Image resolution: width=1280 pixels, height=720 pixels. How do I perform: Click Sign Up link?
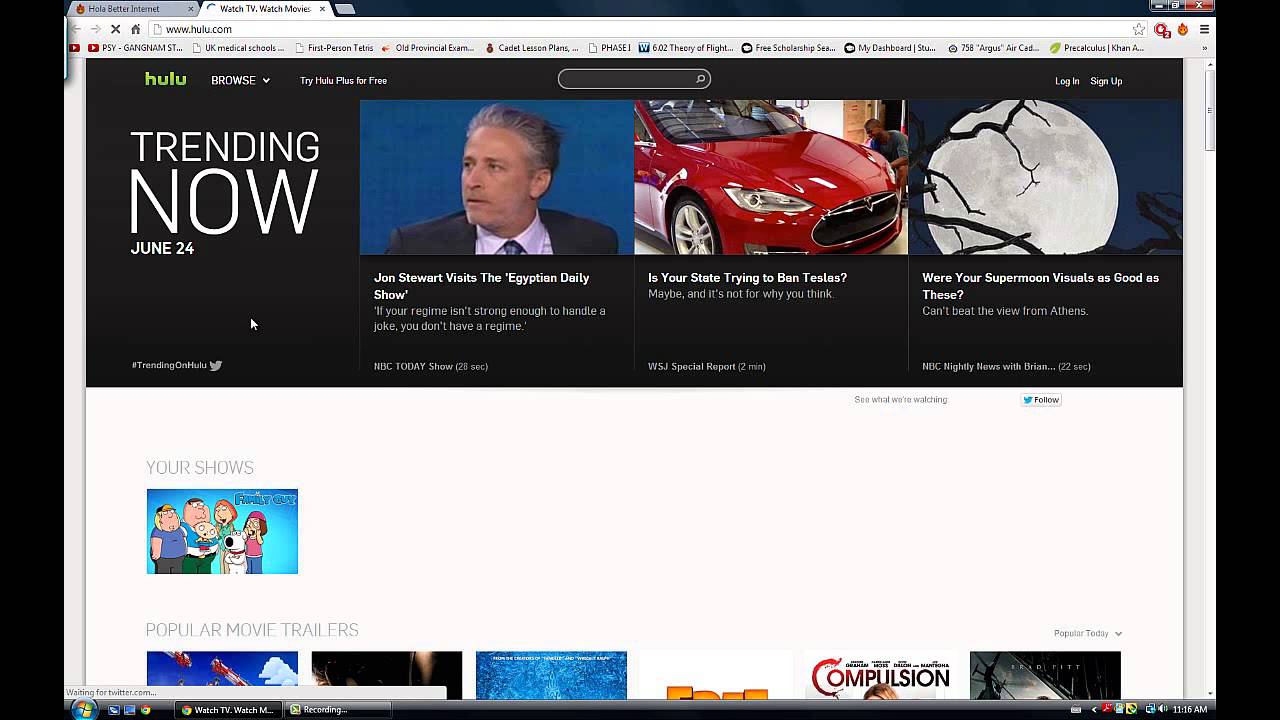[1106, 81]
